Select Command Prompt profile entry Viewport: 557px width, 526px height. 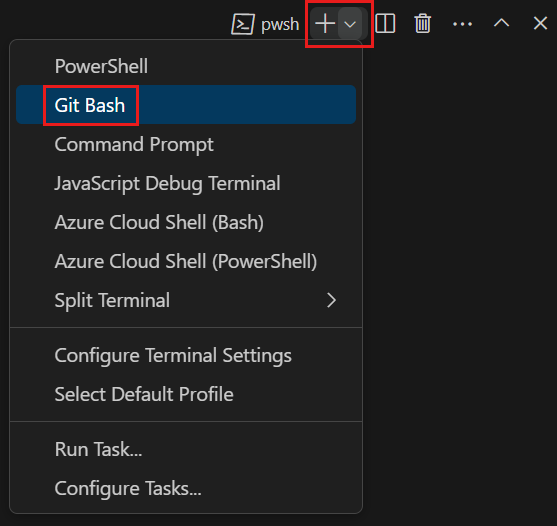pyautogui.click(x=186, y=144)
